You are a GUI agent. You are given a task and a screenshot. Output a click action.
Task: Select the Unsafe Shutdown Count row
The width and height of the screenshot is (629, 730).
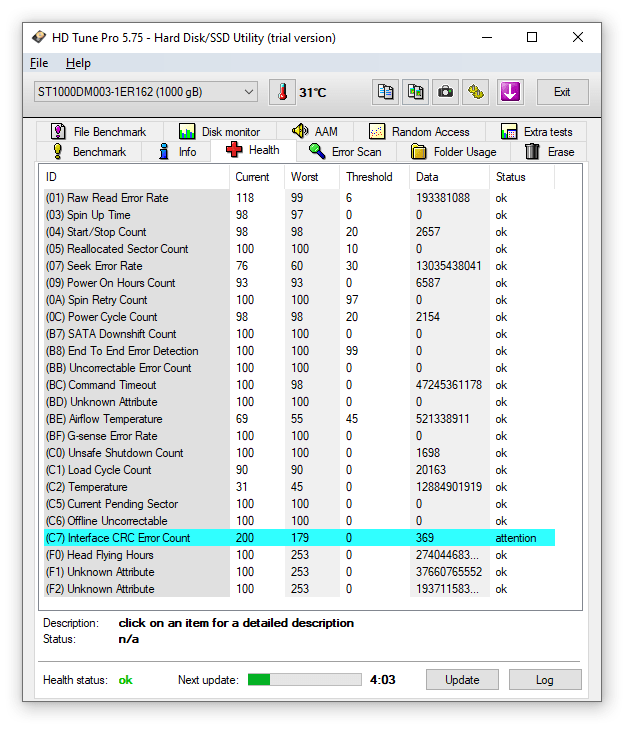tap(299, 453)
